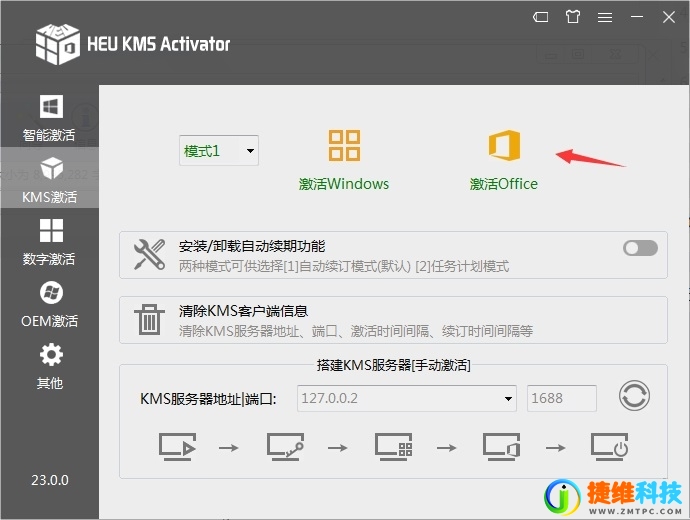Click the monitor with key icon

(285, 447)
